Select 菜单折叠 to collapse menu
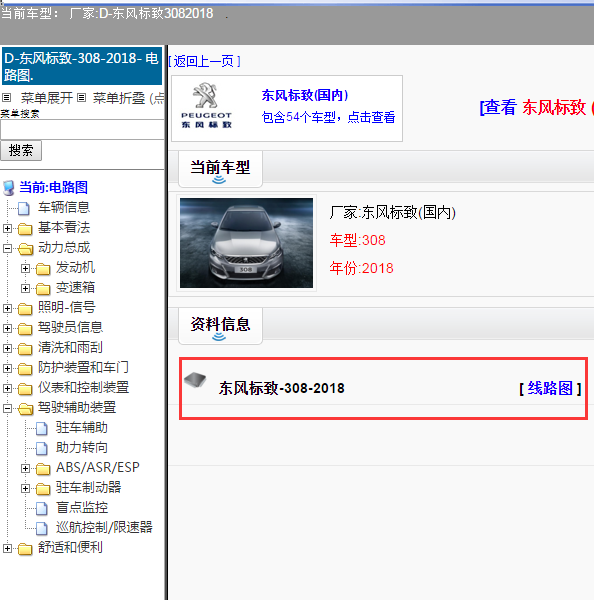The height and width of the screenshot is (600, 594). point(119,98)
